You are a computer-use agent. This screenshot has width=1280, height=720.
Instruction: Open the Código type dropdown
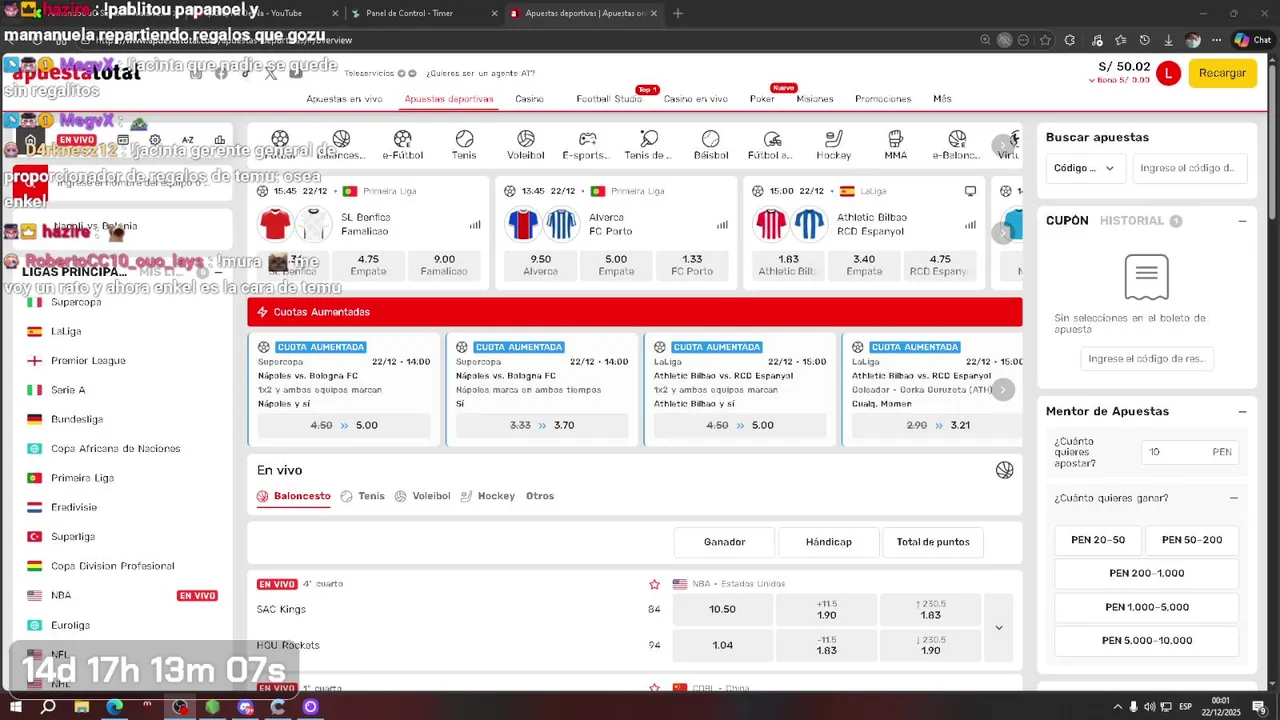point(1086,168)
